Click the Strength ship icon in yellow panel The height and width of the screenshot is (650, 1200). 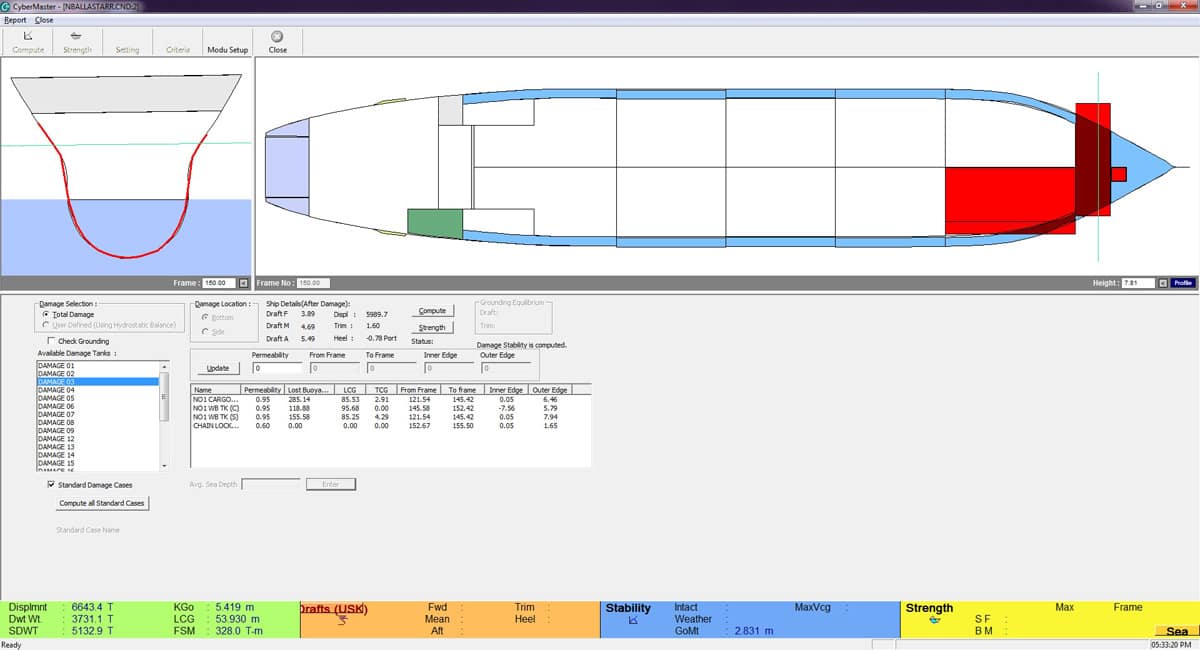pos(934,620)
